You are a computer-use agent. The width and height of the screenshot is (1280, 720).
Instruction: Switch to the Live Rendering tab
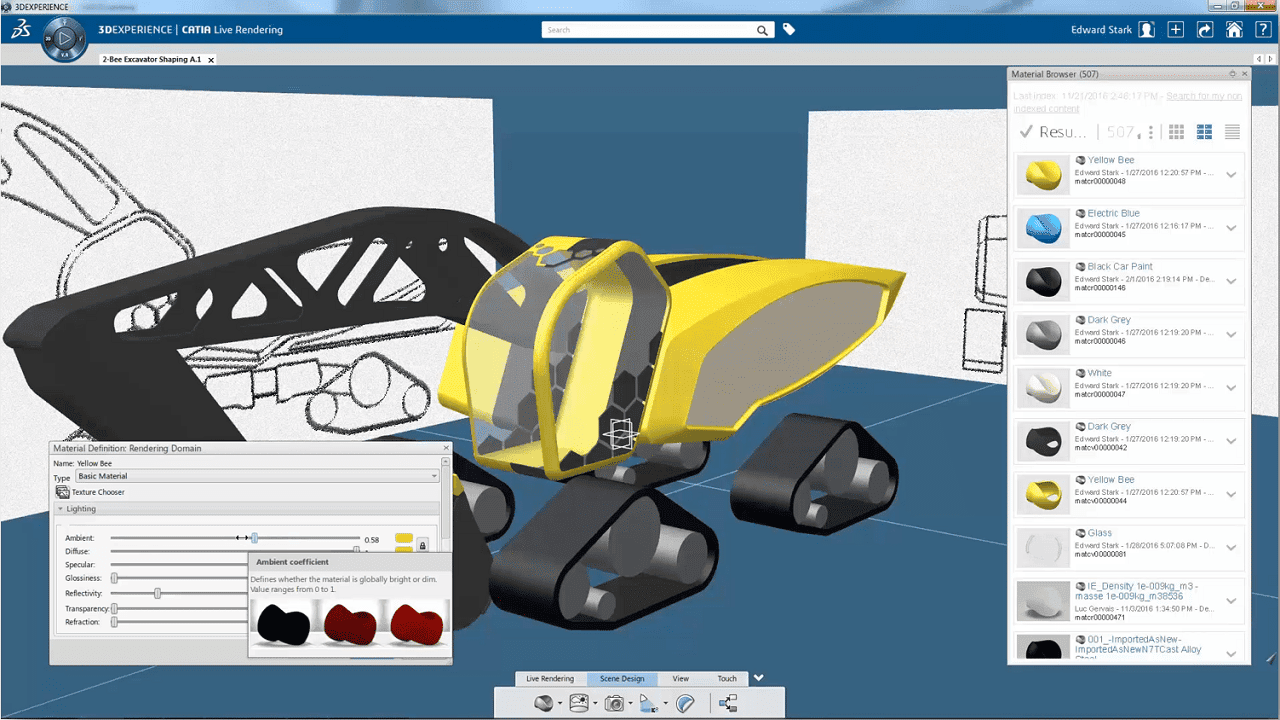(x=550, y=679)
